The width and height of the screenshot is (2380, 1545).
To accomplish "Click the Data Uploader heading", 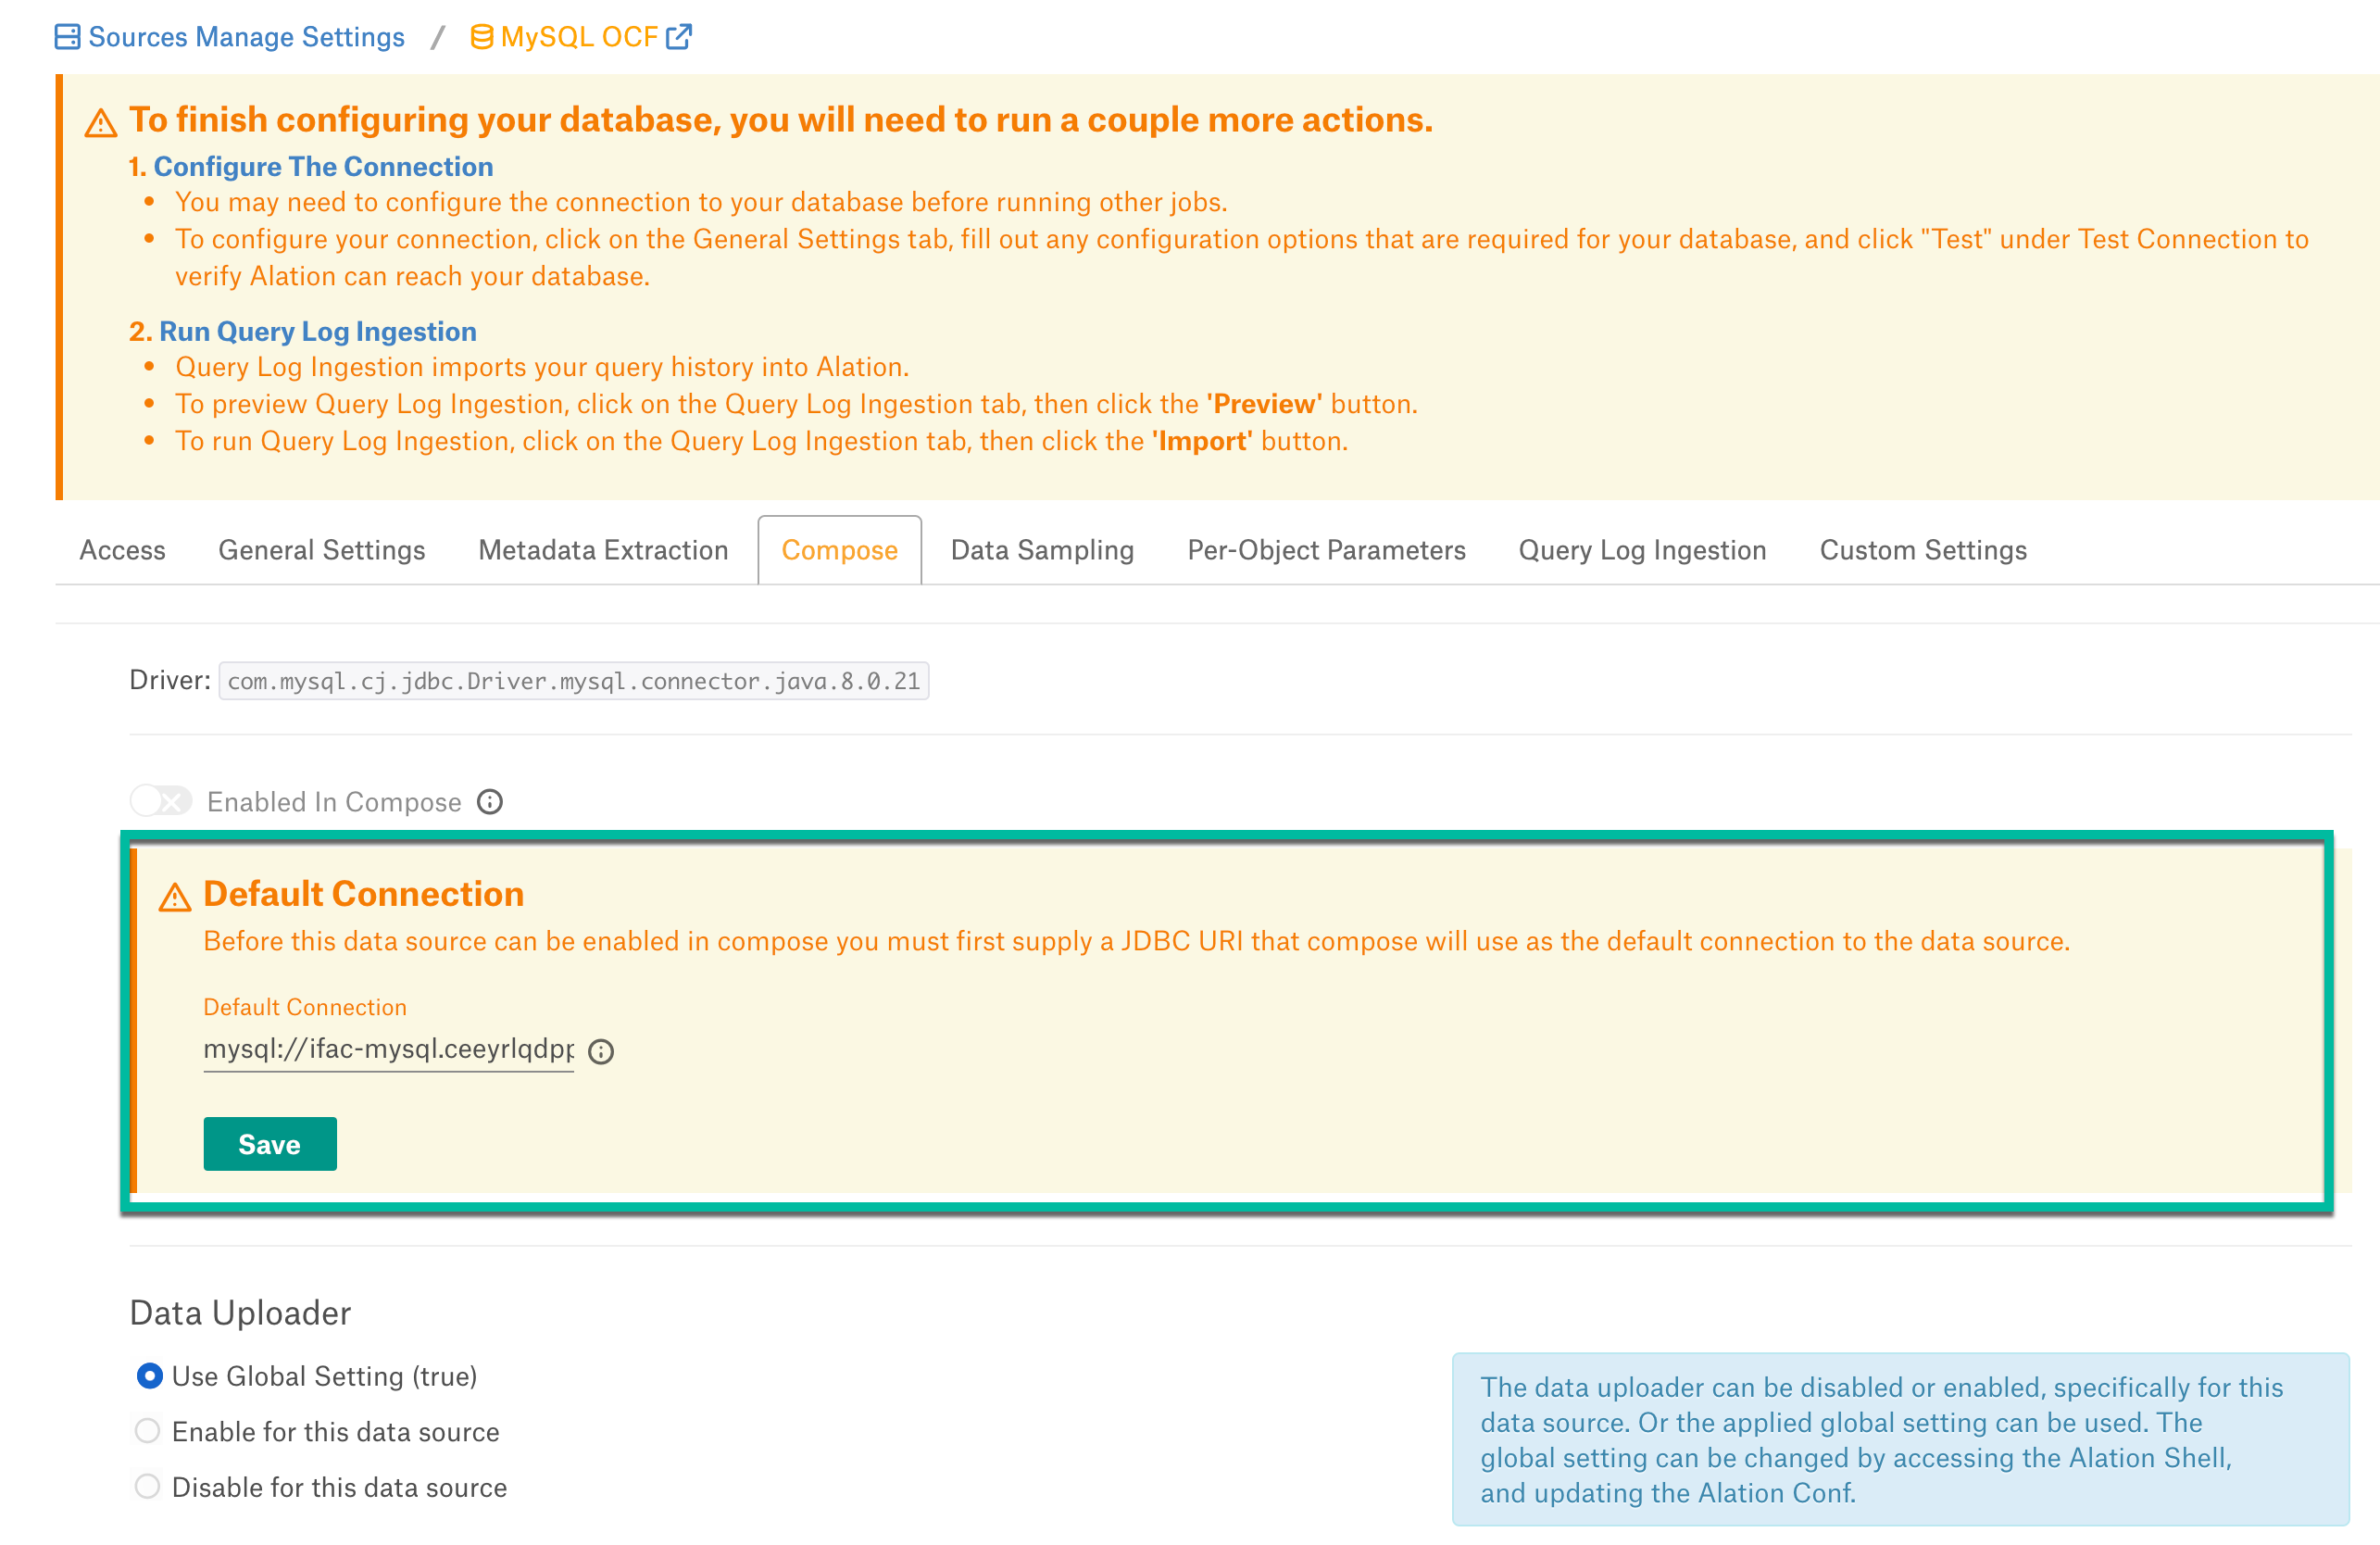I will point(240,1313).
